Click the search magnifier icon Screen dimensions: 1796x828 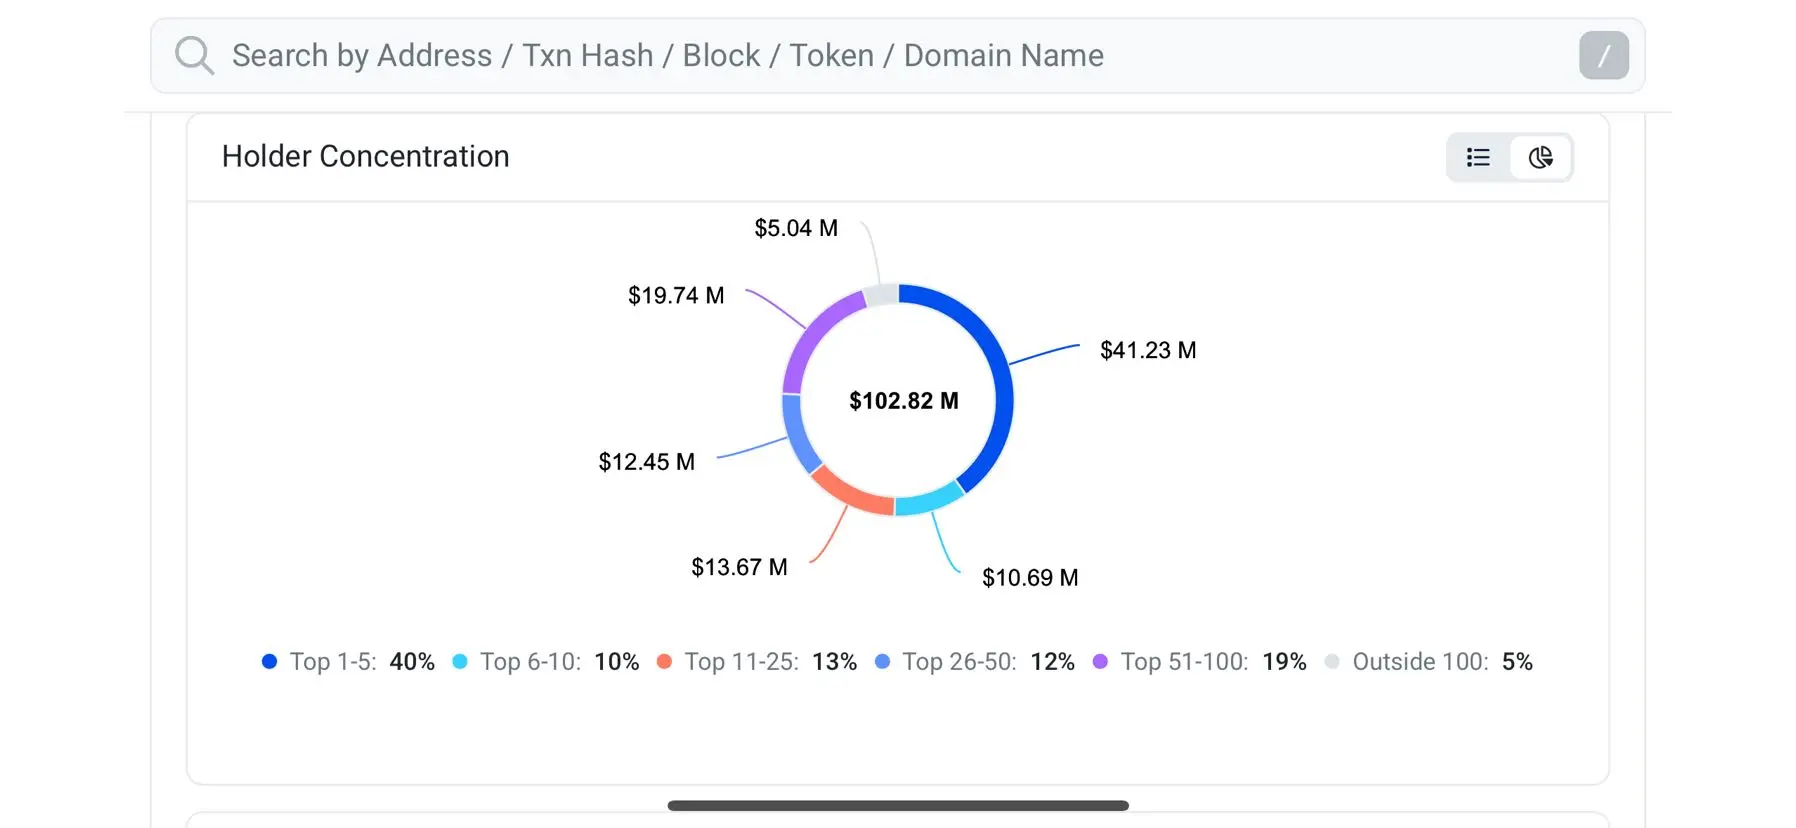click(194, 55)
